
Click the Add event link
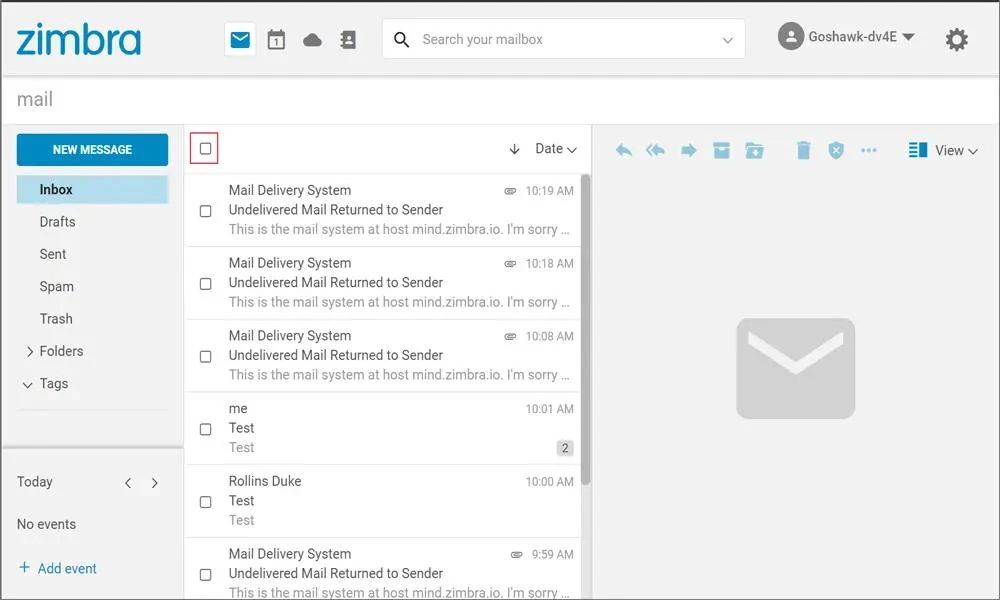pyautogui.click(x=58, y=568)
